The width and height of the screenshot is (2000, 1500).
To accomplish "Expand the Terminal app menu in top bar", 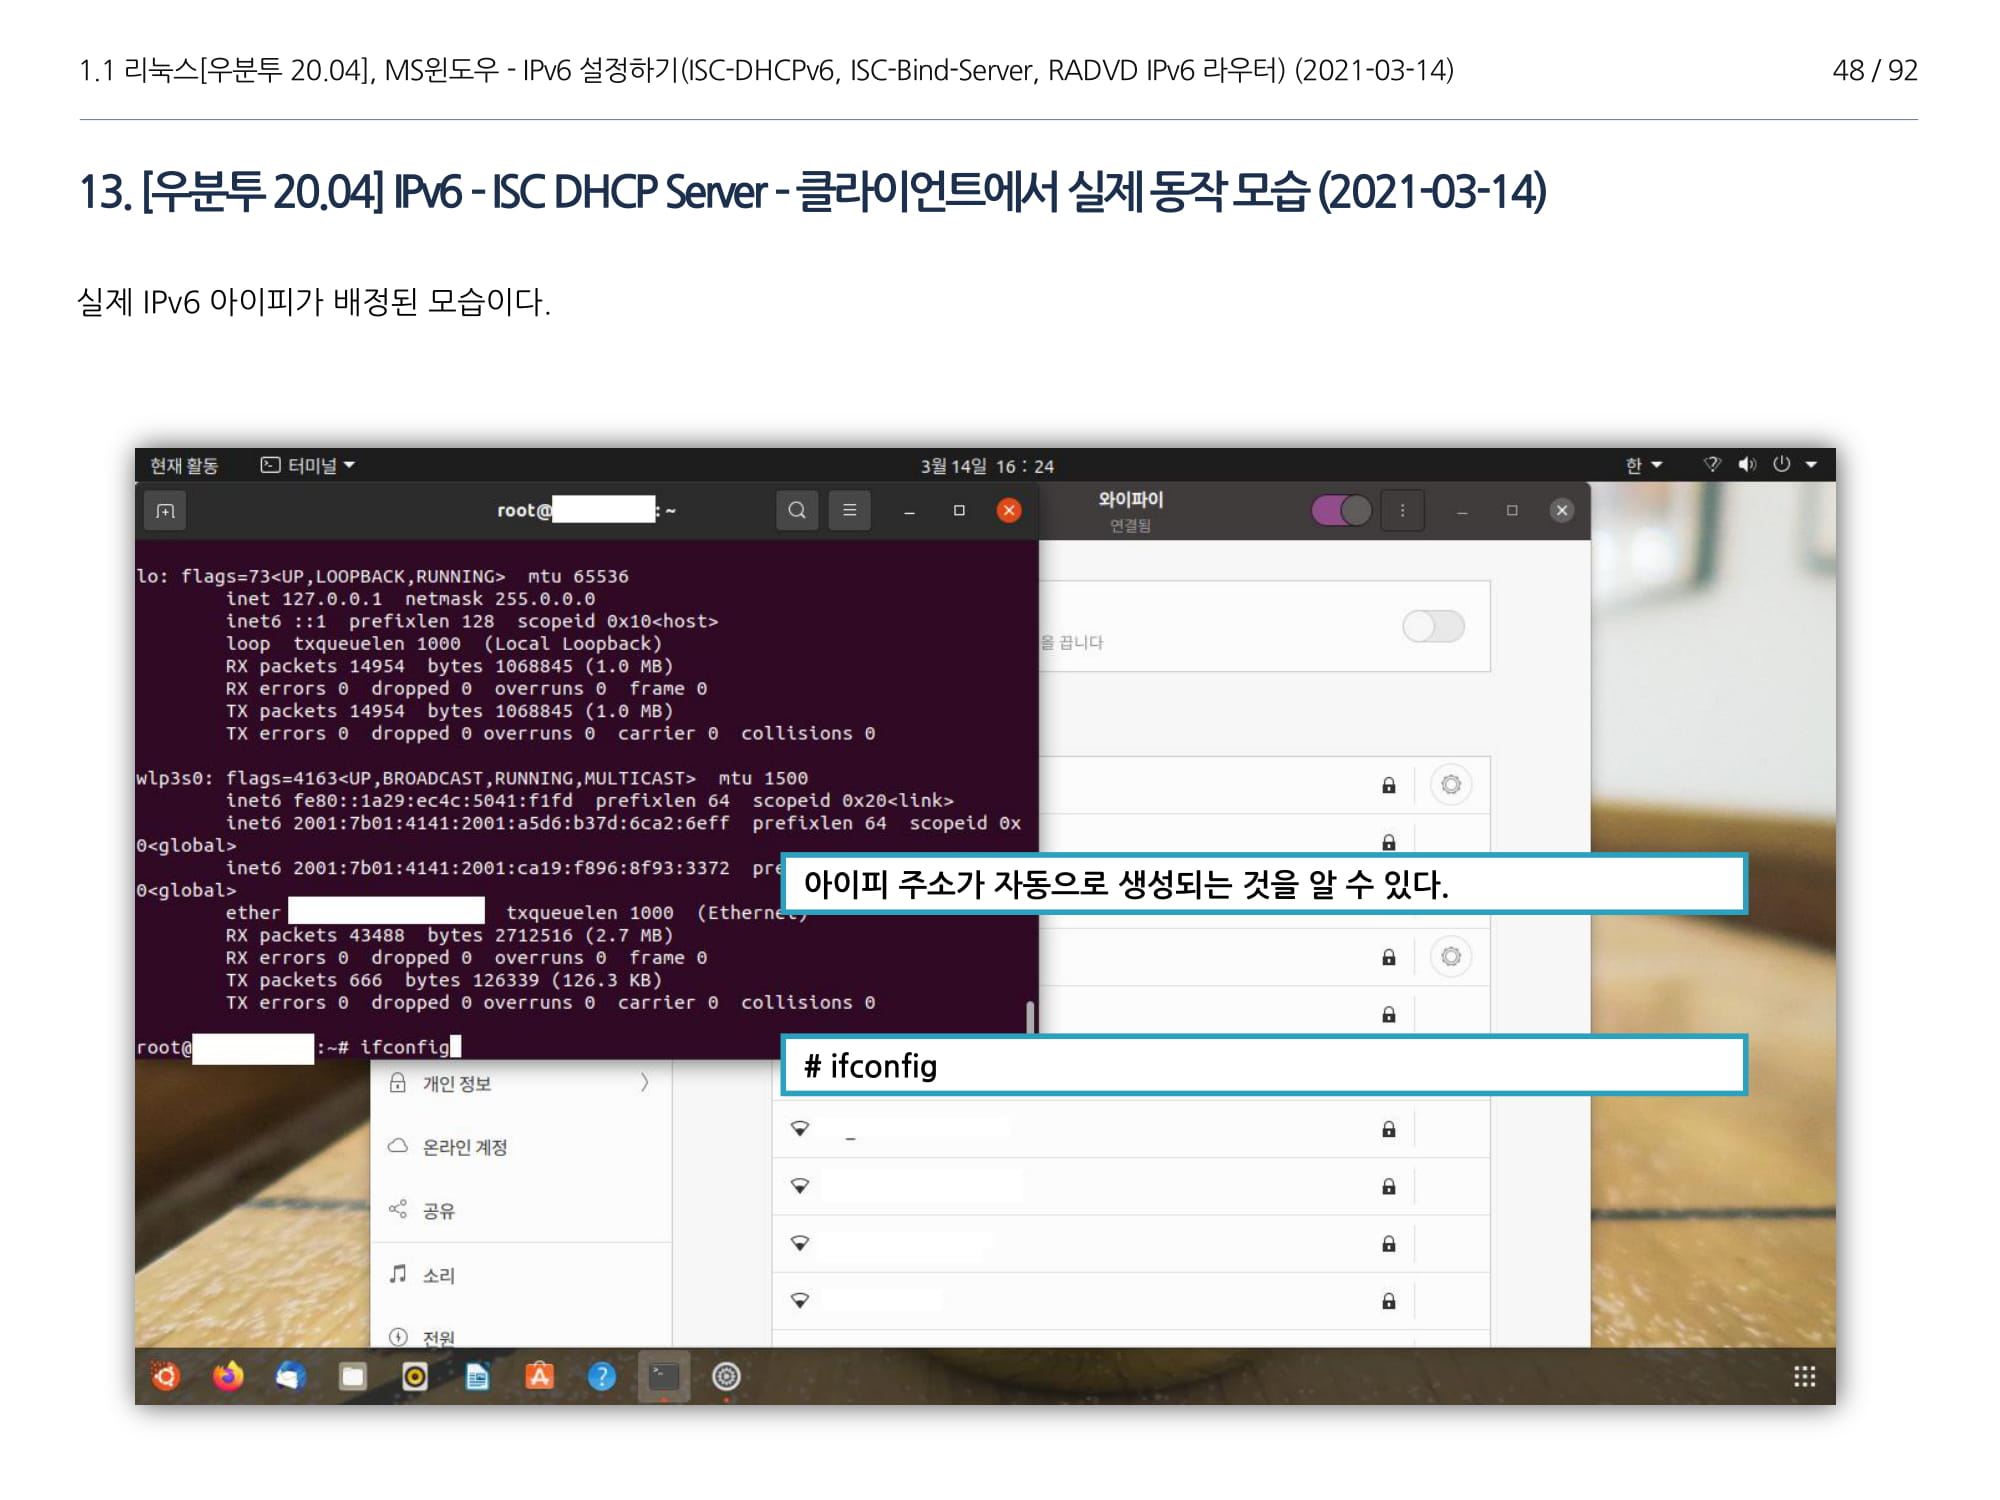I will click(308, 465).
